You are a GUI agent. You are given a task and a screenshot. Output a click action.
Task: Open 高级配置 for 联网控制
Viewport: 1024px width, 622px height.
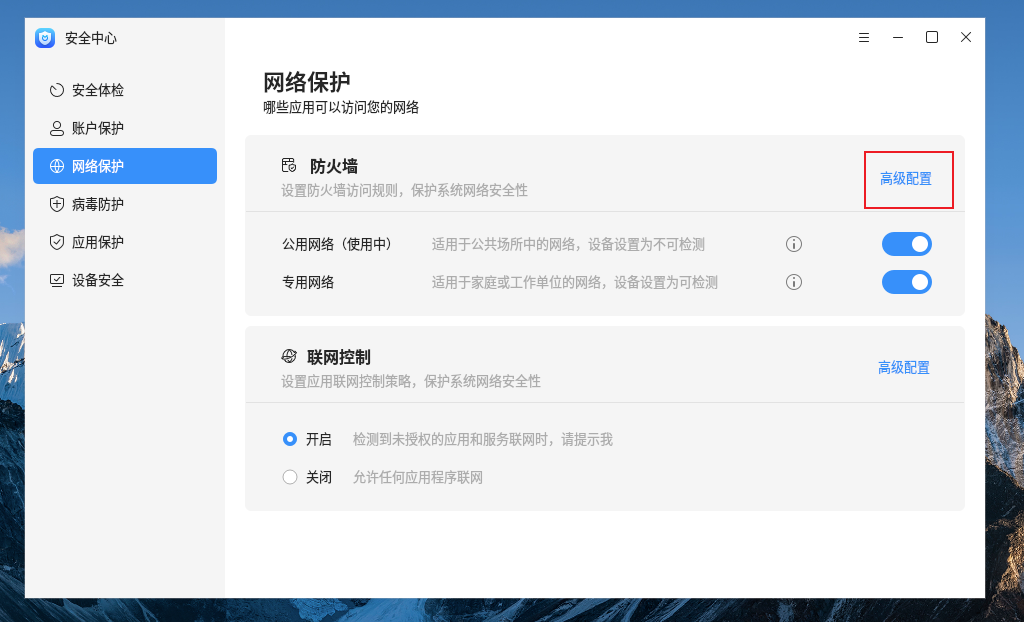(x=904, y=368)
